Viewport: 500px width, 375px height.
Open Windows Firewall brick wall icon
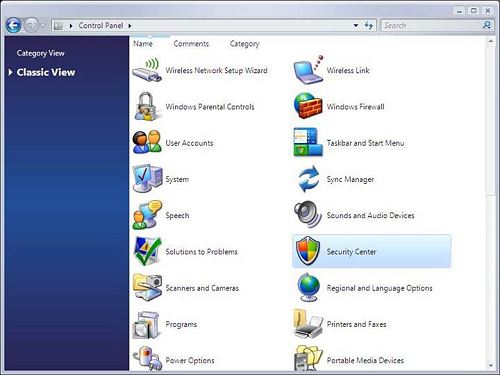tap(308, 106)
